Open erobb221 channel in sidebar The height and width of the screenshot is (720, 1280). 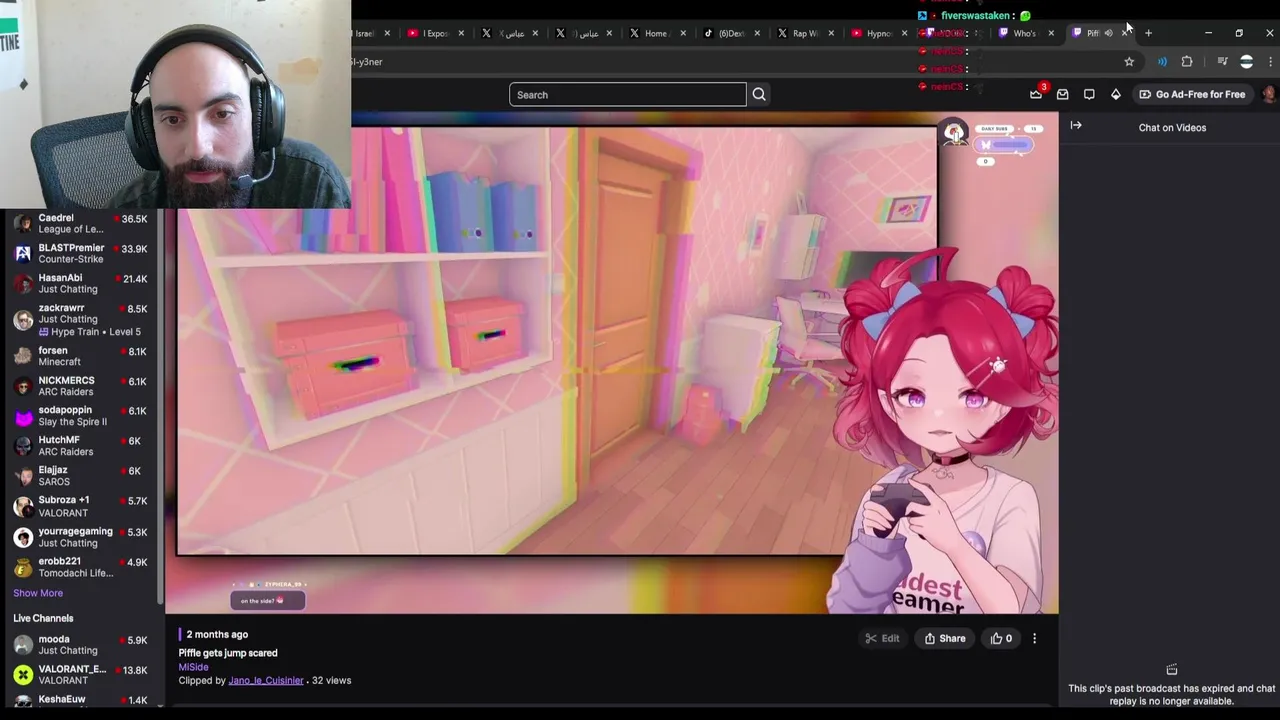81,567
